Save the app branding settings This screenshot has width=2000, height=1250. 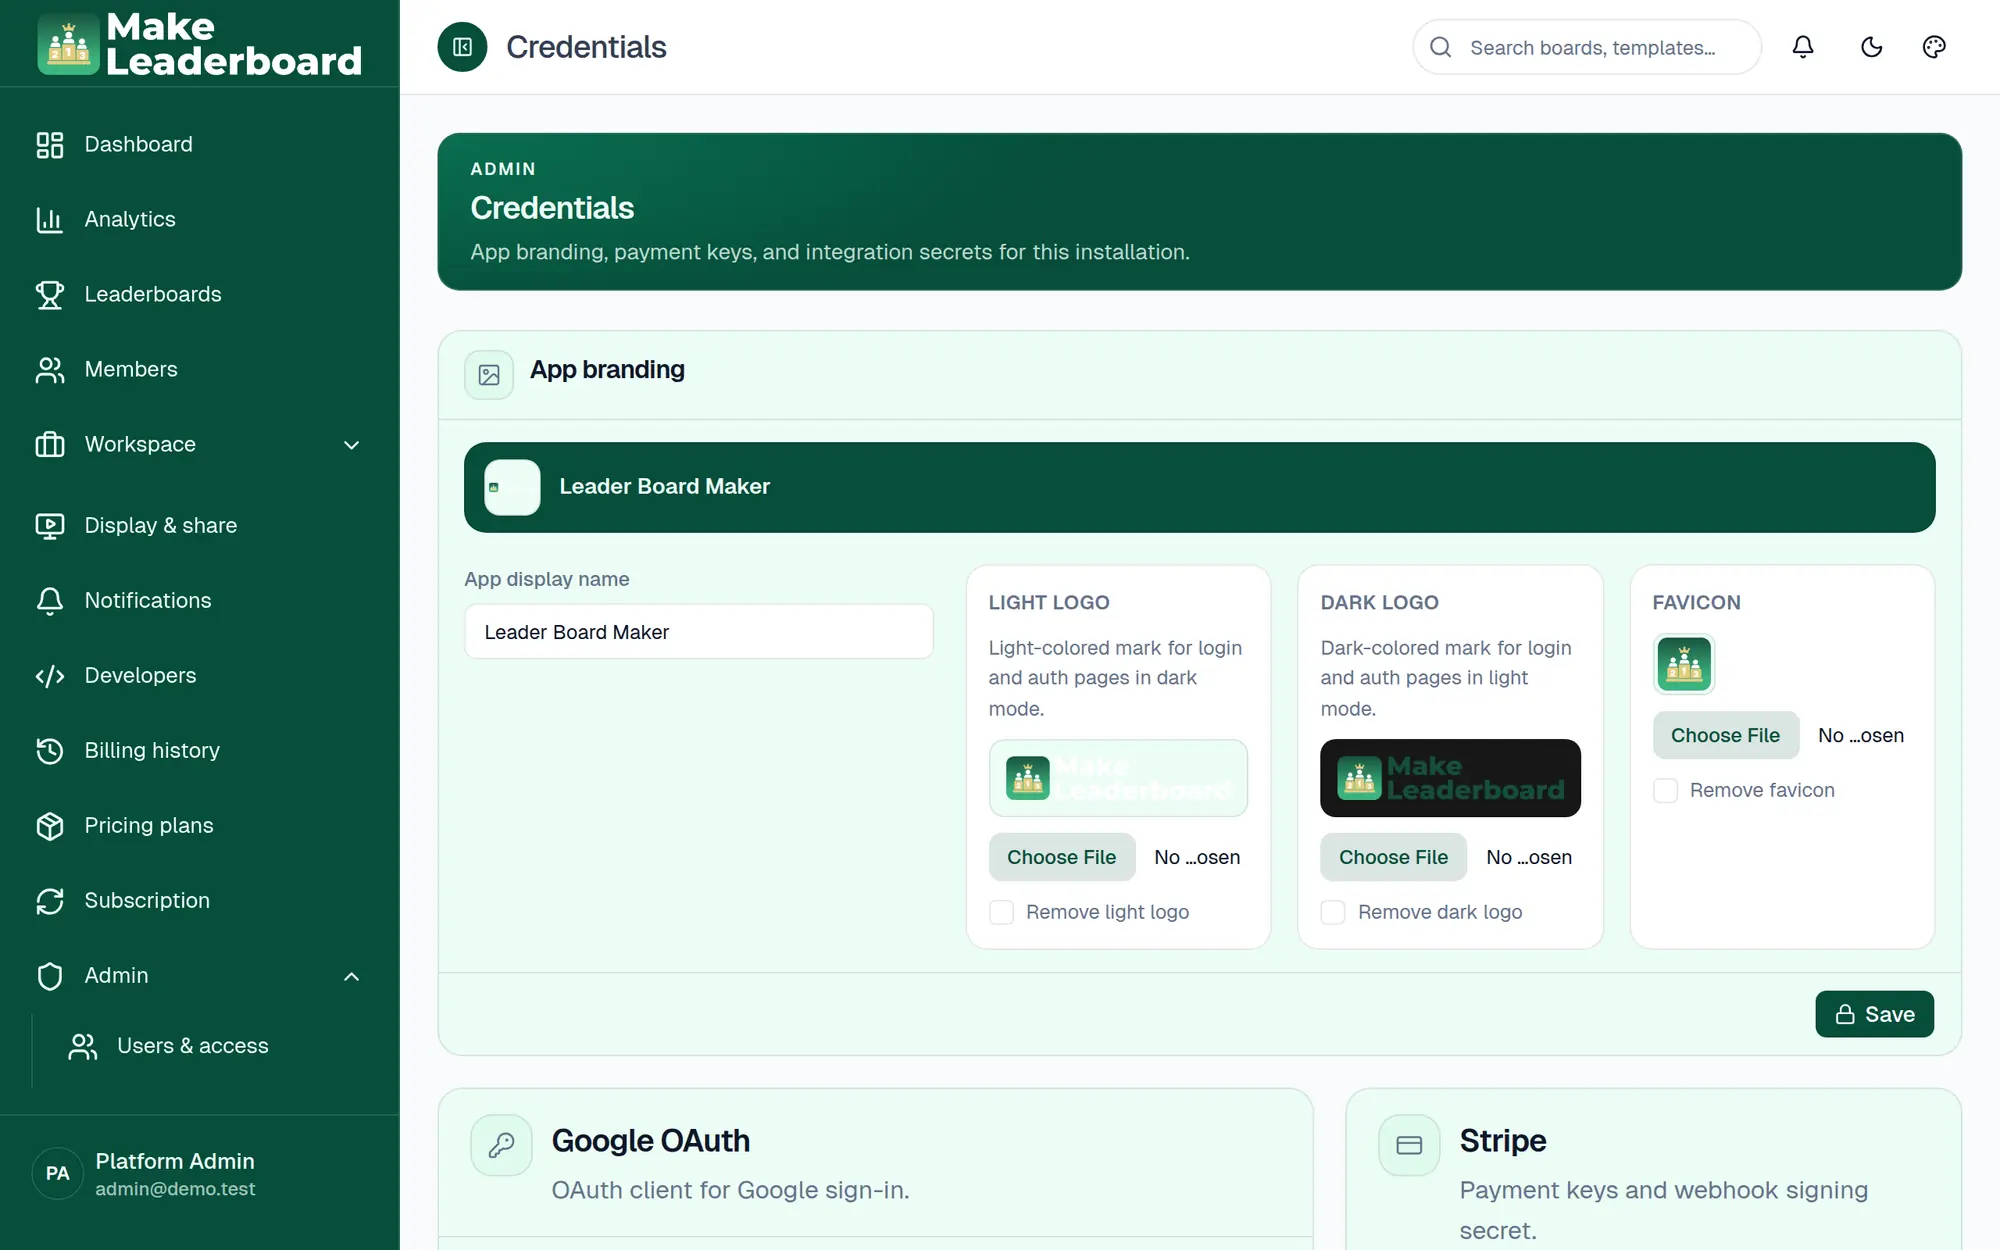(1874, 1014)
